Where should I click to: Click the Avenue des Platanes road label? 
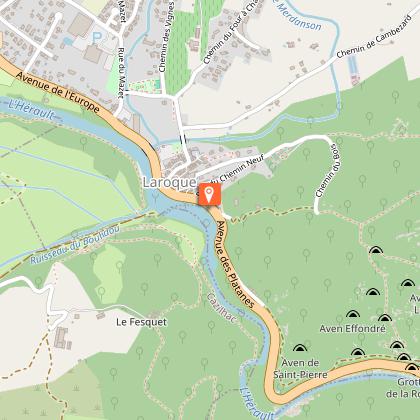tap(235, 264)
